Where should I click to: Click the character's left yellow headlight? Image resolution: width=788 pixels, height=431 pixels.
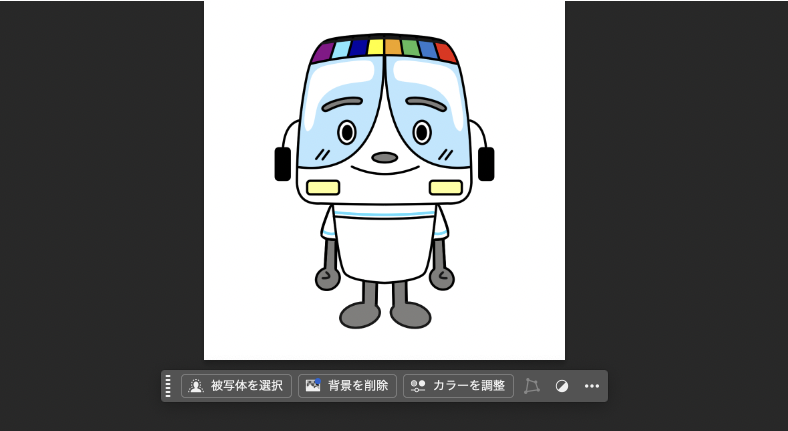coord(323,187)
